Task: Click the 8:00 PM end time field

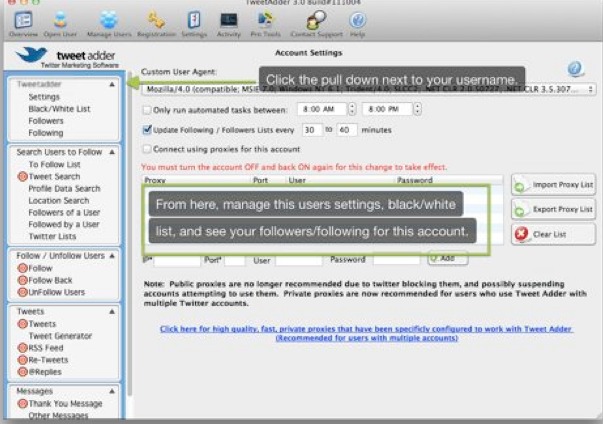Action: click(388, 109)
